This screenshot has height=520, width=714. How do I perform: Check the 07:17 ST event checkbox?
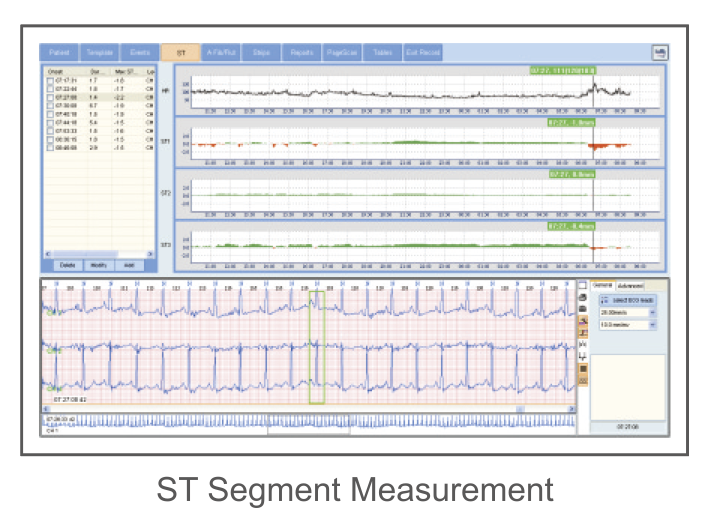49,81
